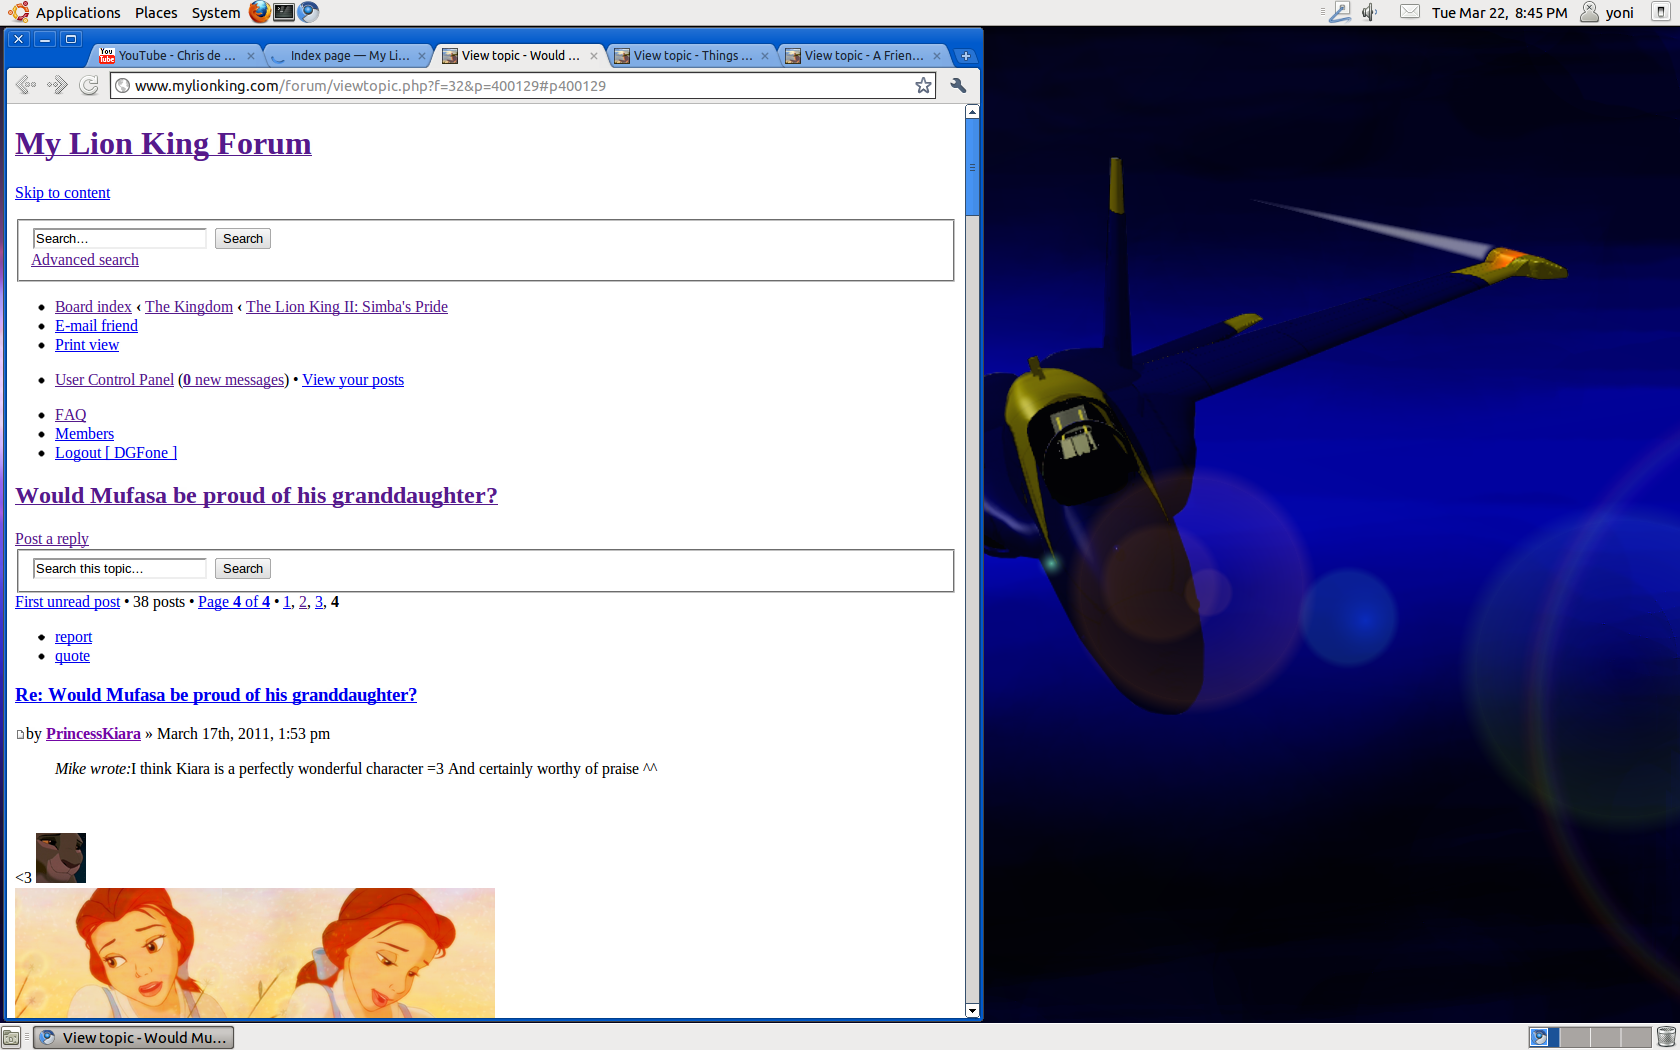Open the Places menu
1680x1050 pixels.
[x=156, y=12]
